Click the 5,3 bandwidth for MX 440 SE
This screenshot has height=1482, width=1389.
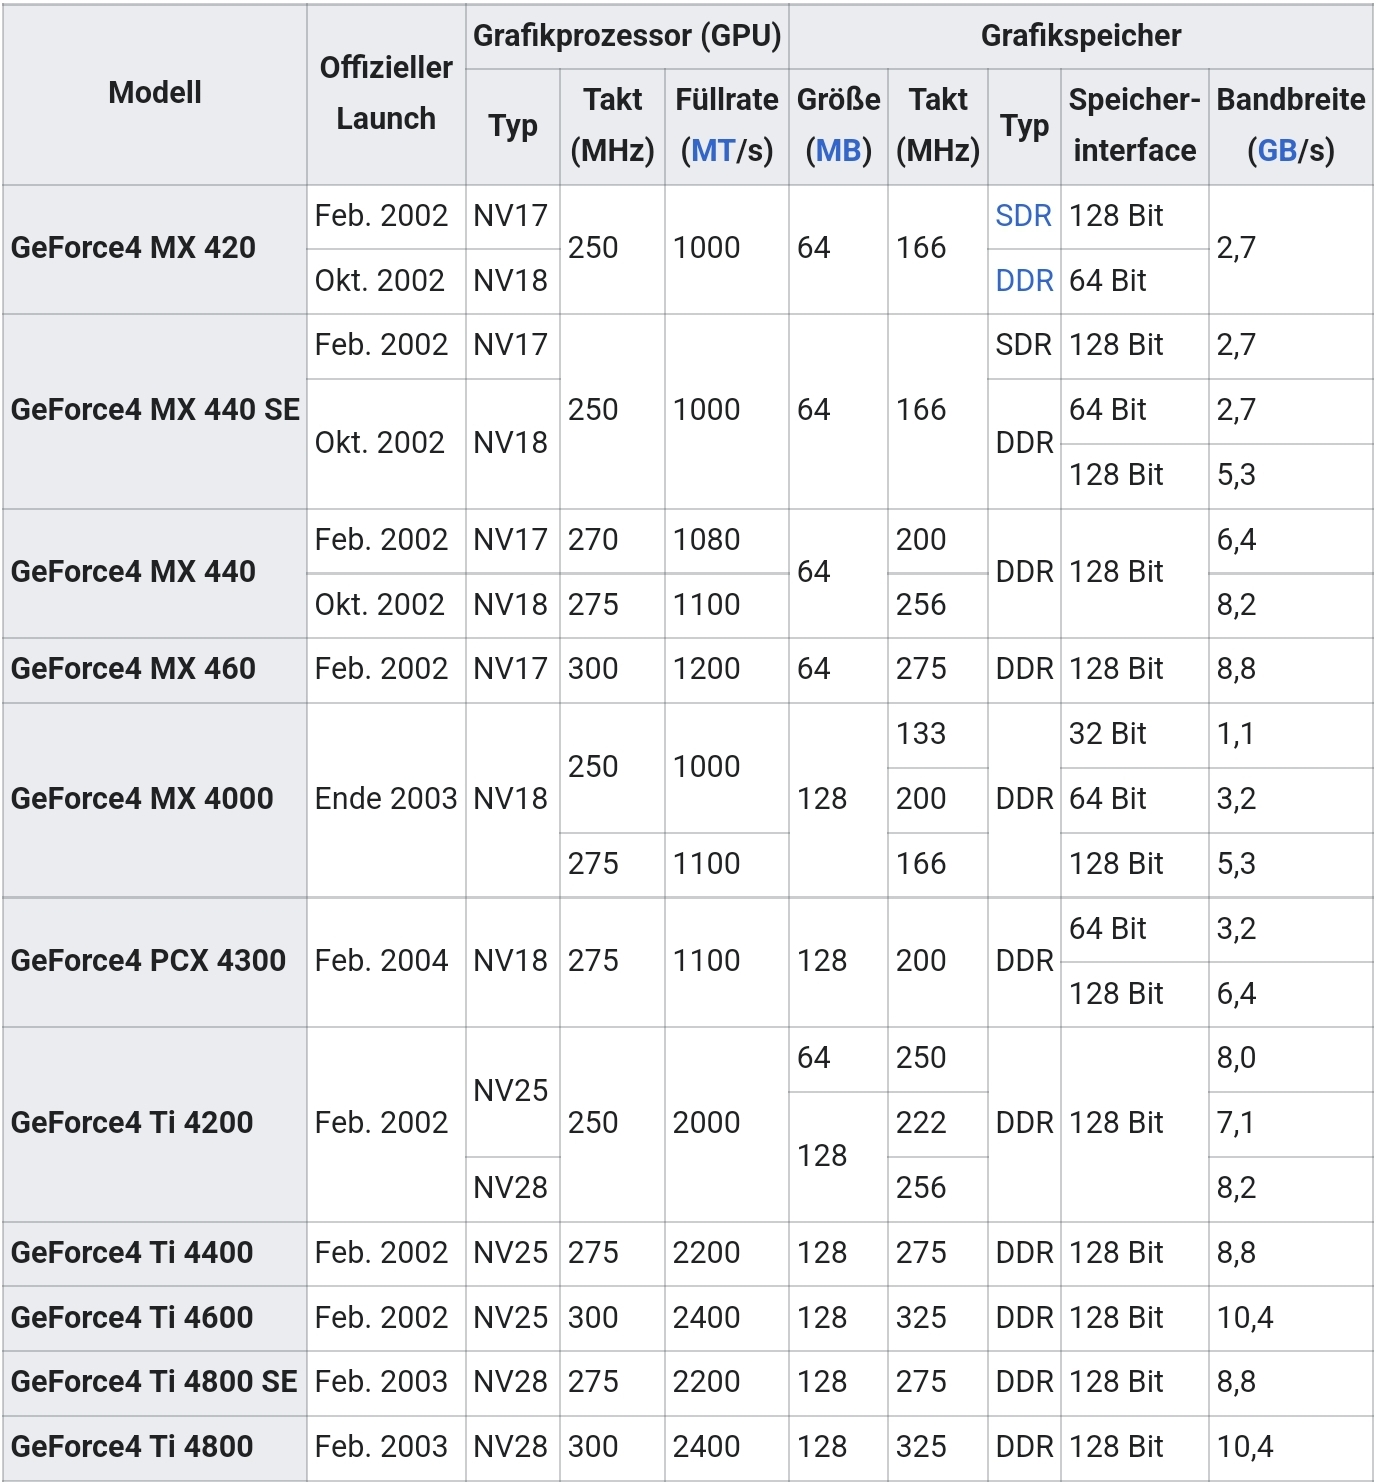[x=1290, y=476]
